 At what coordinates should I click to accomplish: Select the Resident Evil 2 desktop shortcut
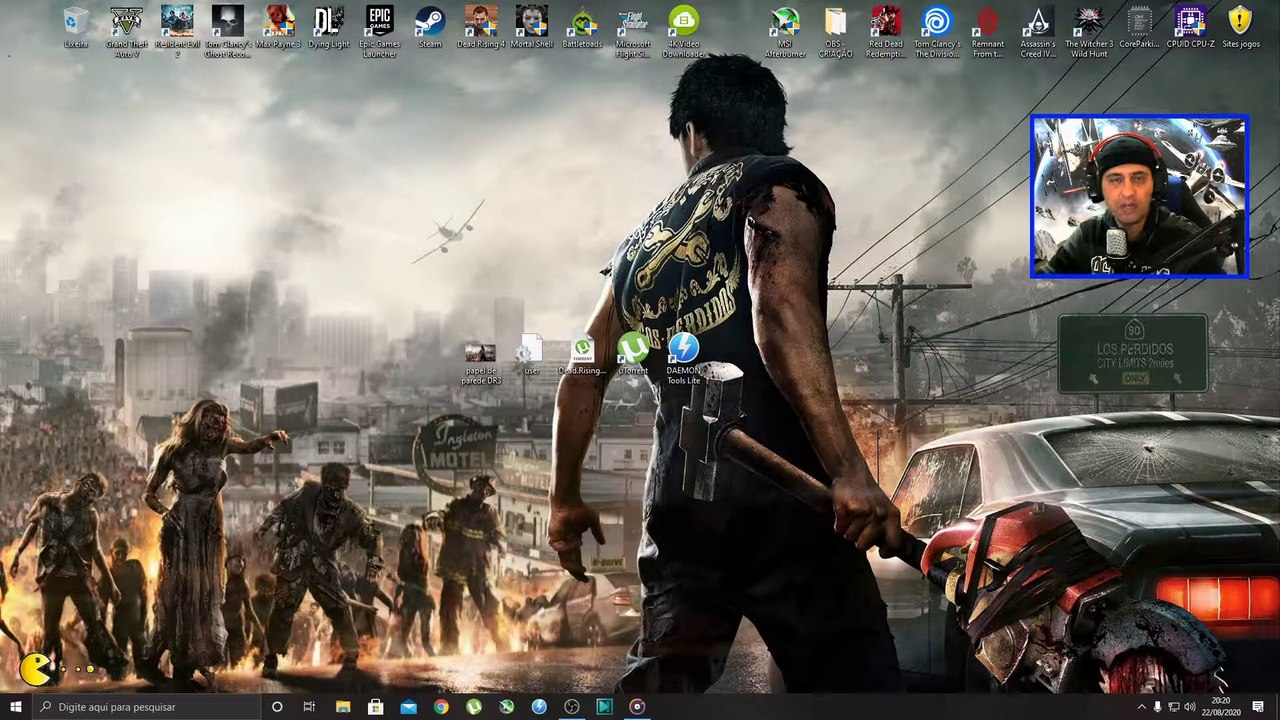point(177,31)
